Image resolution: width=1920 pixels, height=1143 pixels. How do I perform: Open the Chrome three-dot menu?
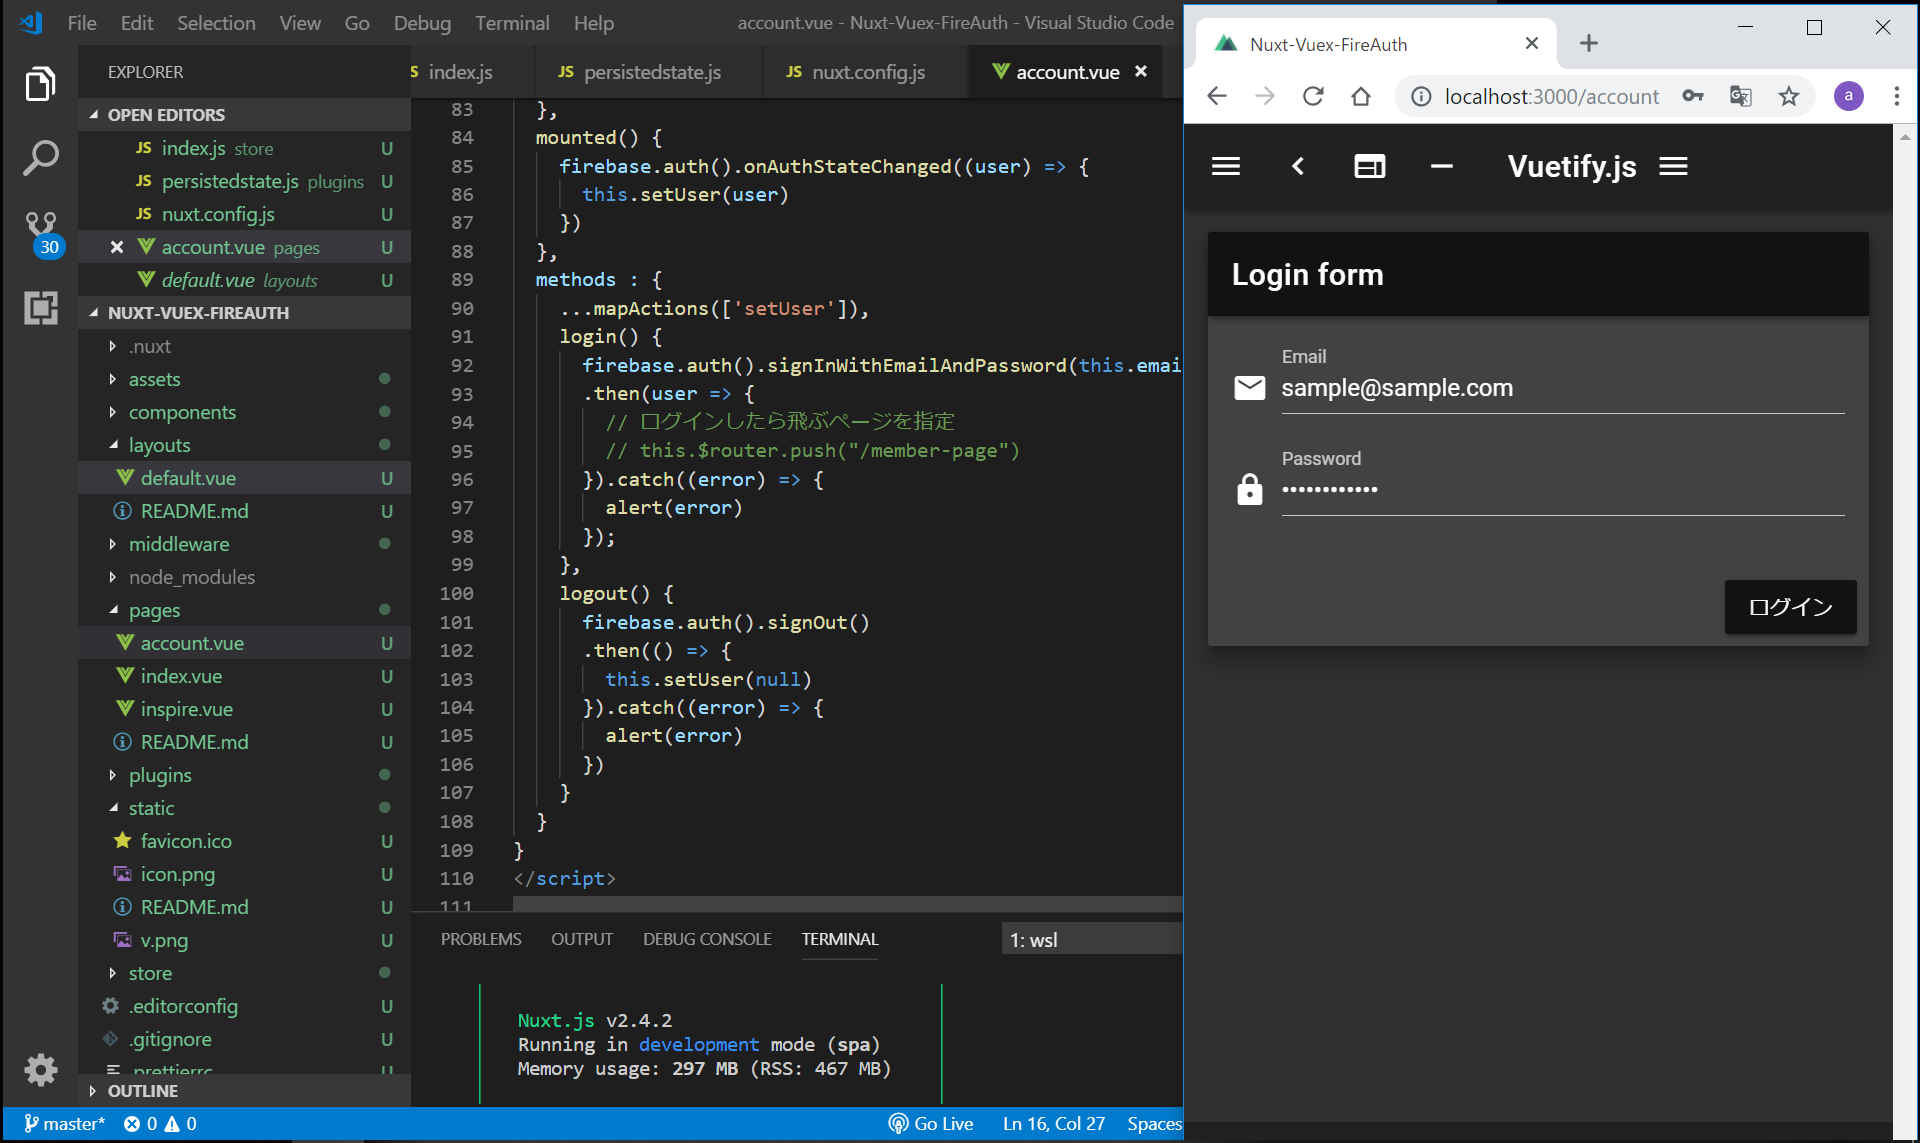pos(1897,96)
